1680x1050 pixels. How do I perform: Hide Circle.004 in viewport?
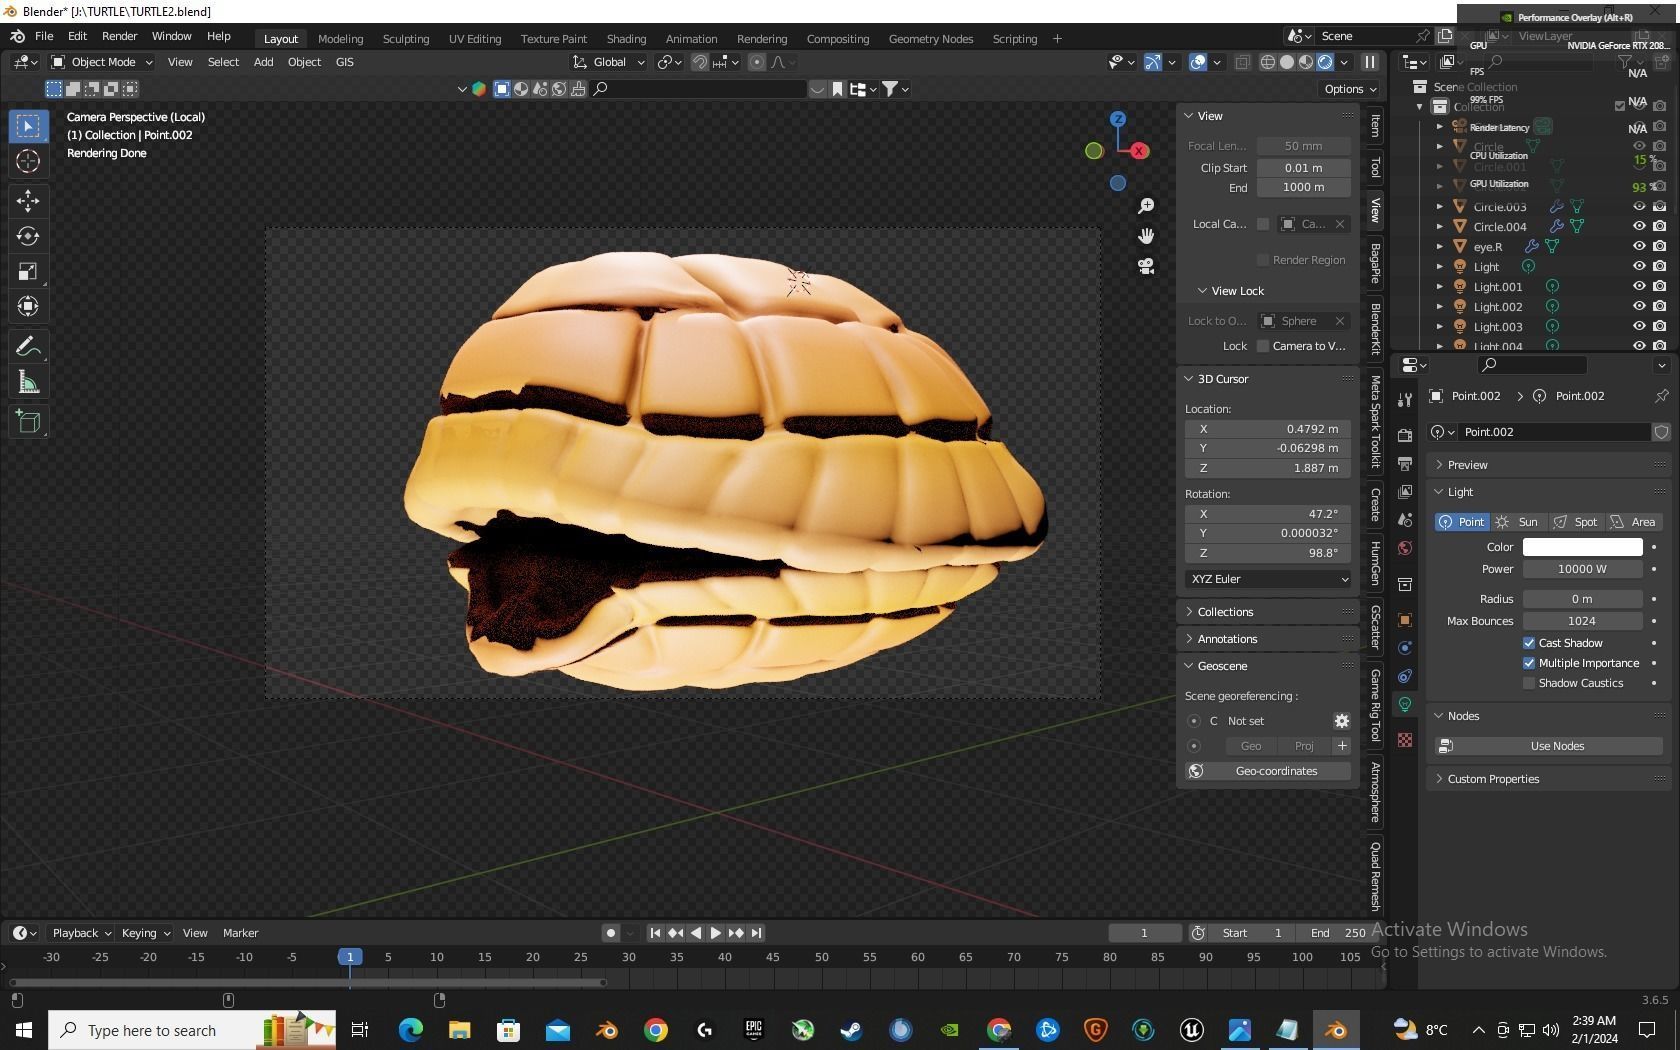(x=1639, y=227)
